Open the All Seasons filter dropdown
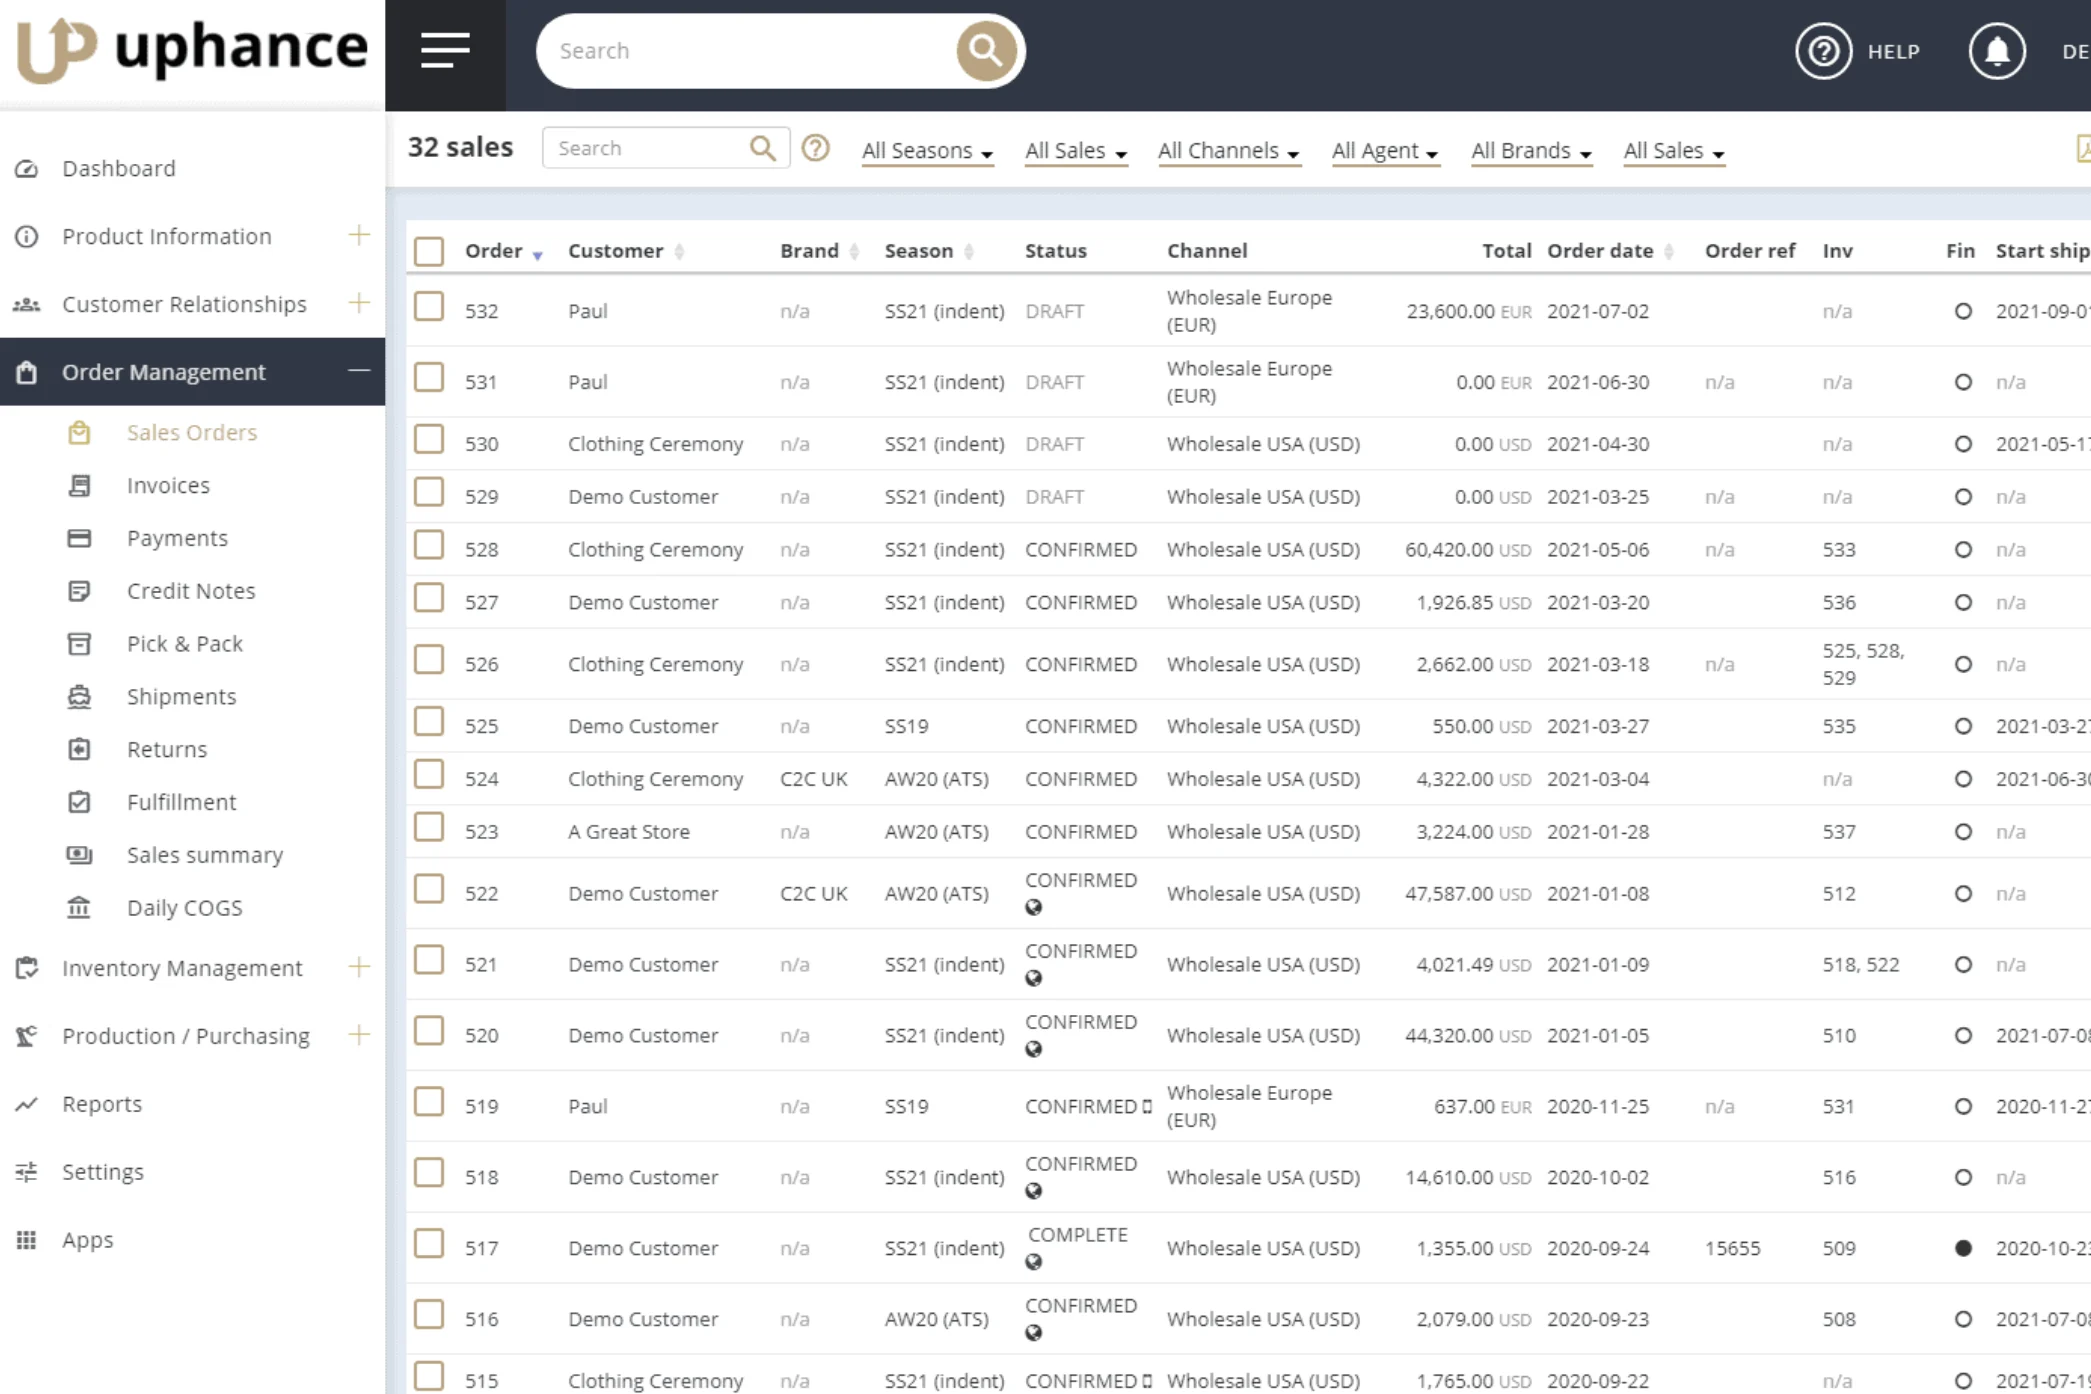The height and width of the screenshot is (1394, 2091). pyautogui.click(x=927, y=151)
